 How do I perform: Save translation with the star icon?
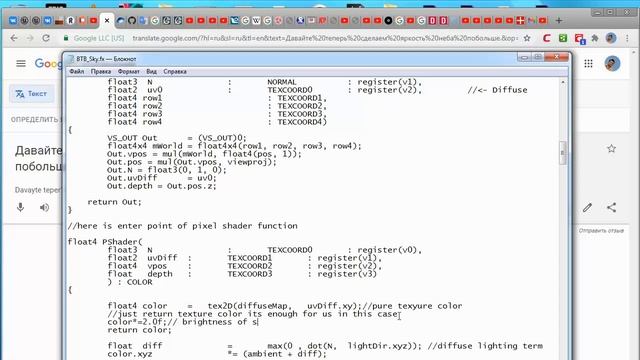611,149
